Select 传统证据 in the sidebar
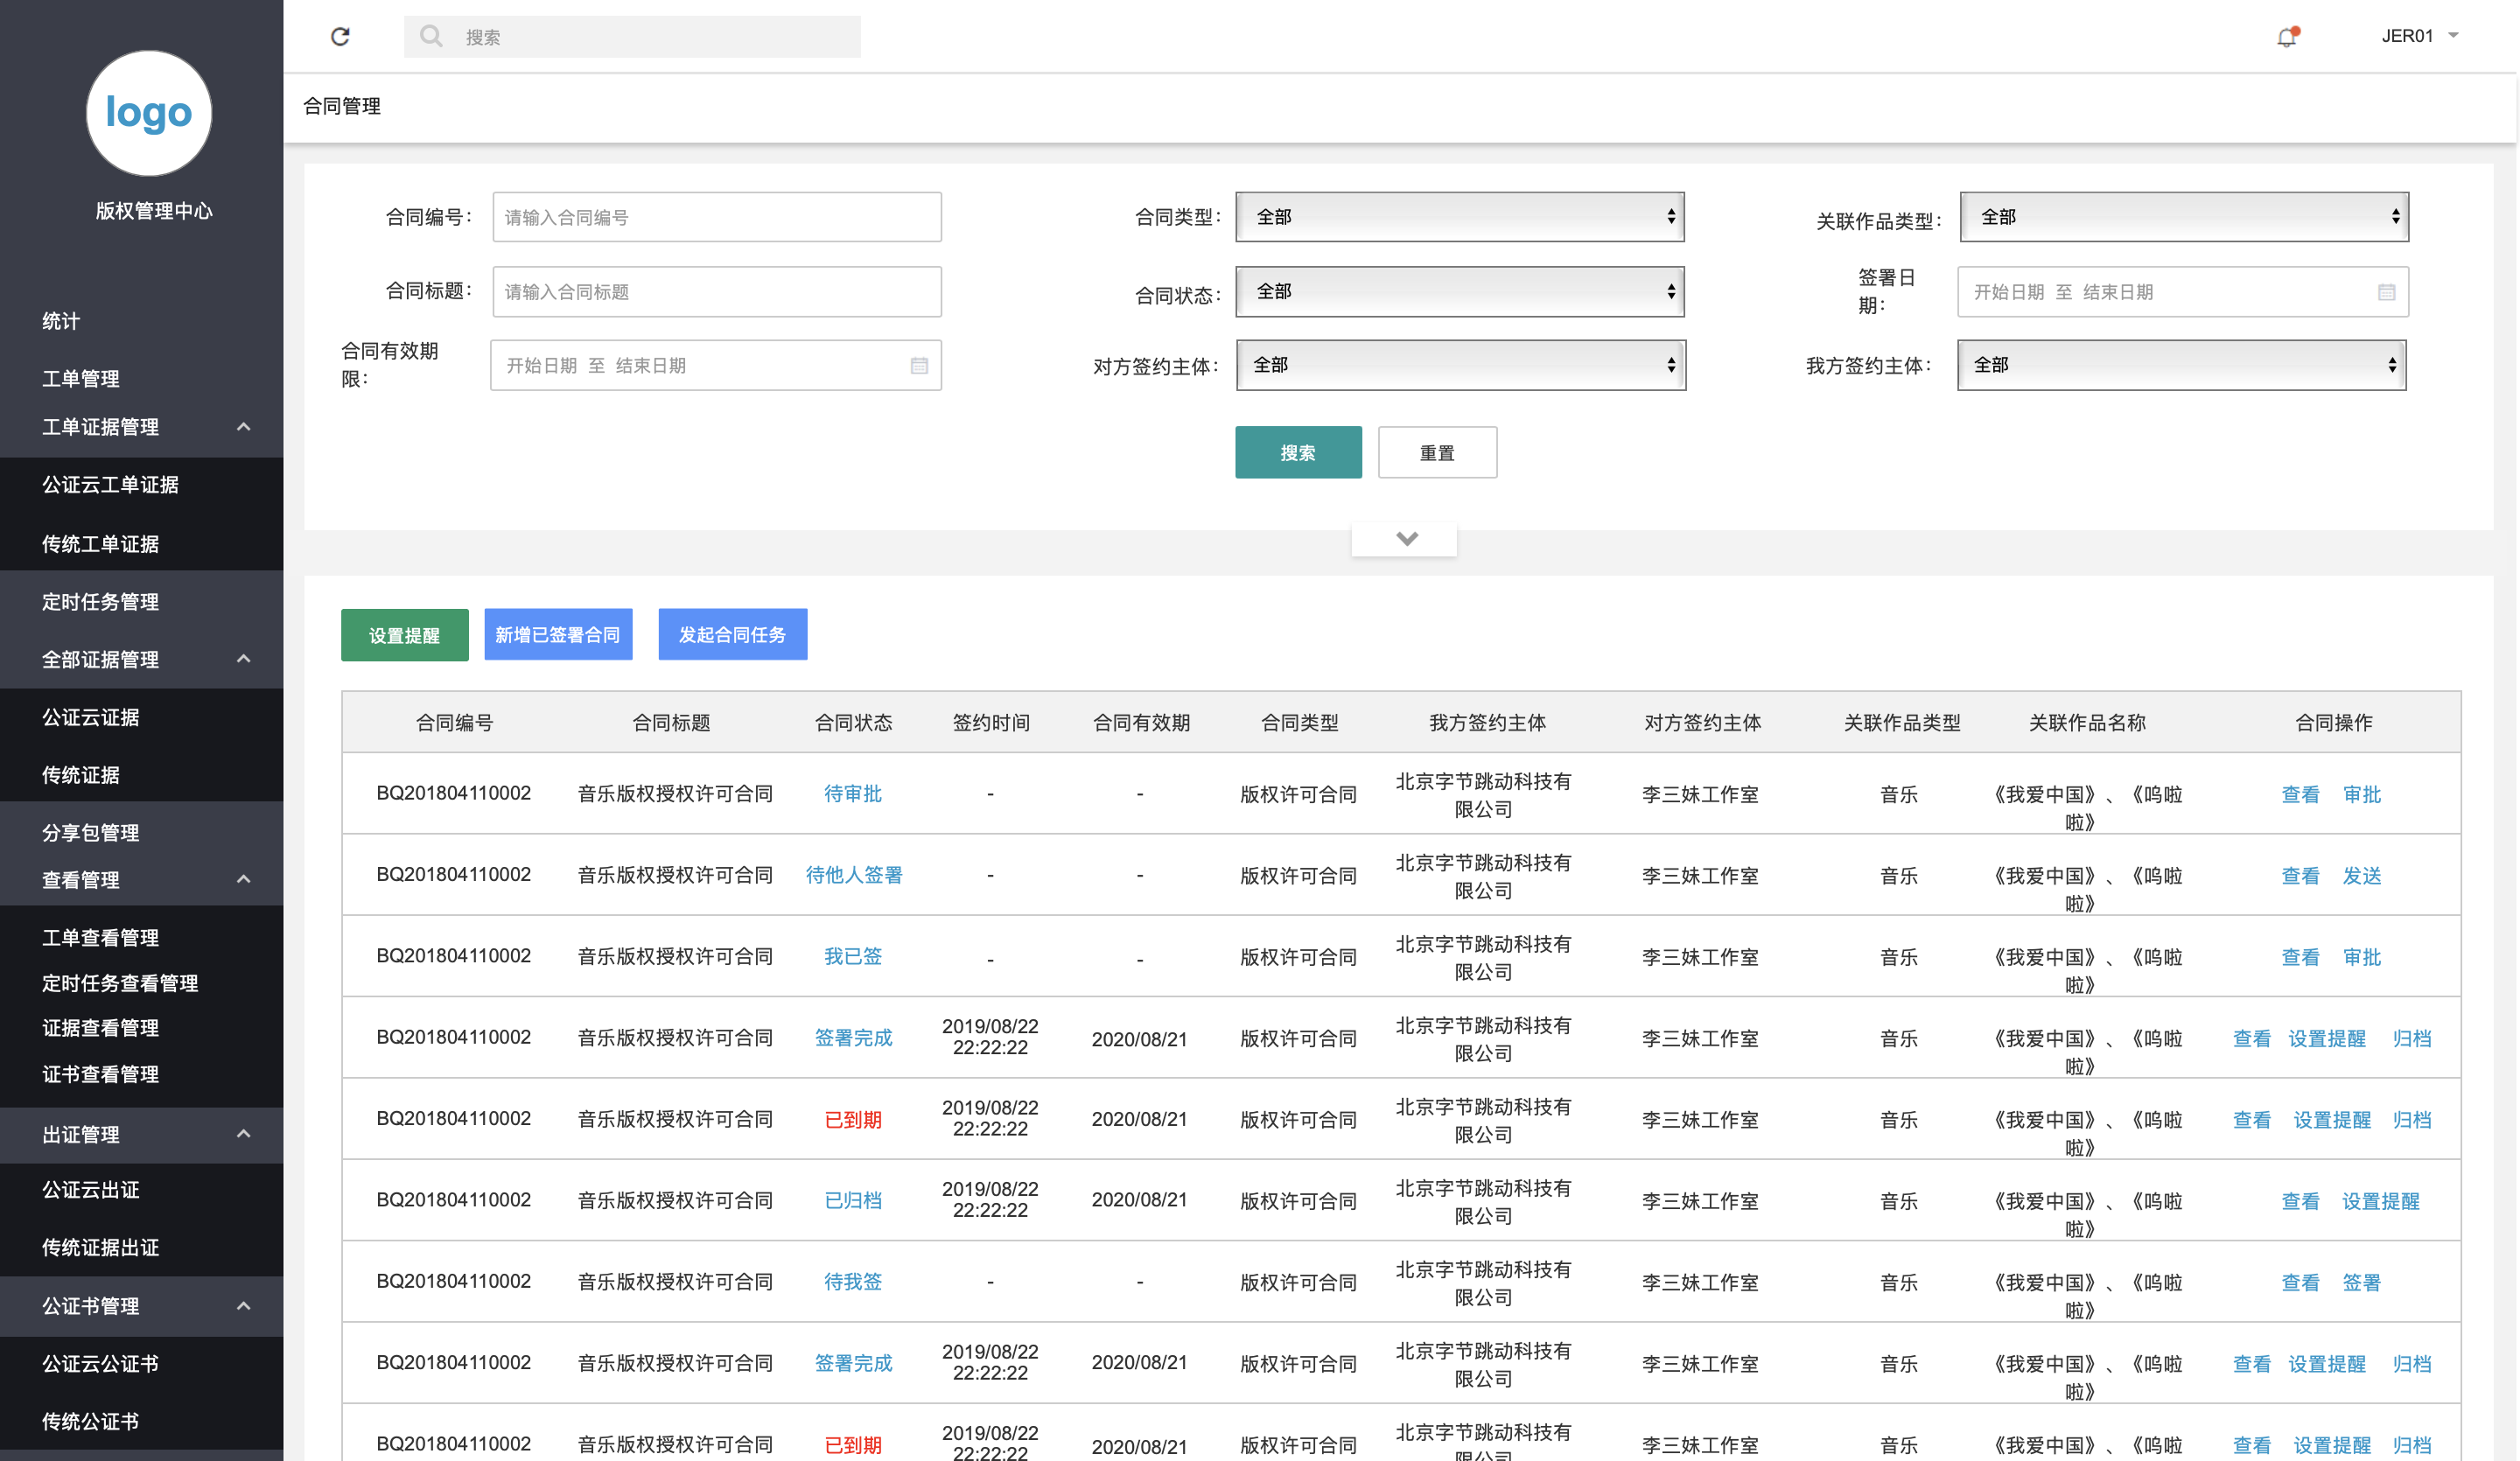Image resolution: width=2520 pixels, height=1461 pixels. (x=80, y=775)
